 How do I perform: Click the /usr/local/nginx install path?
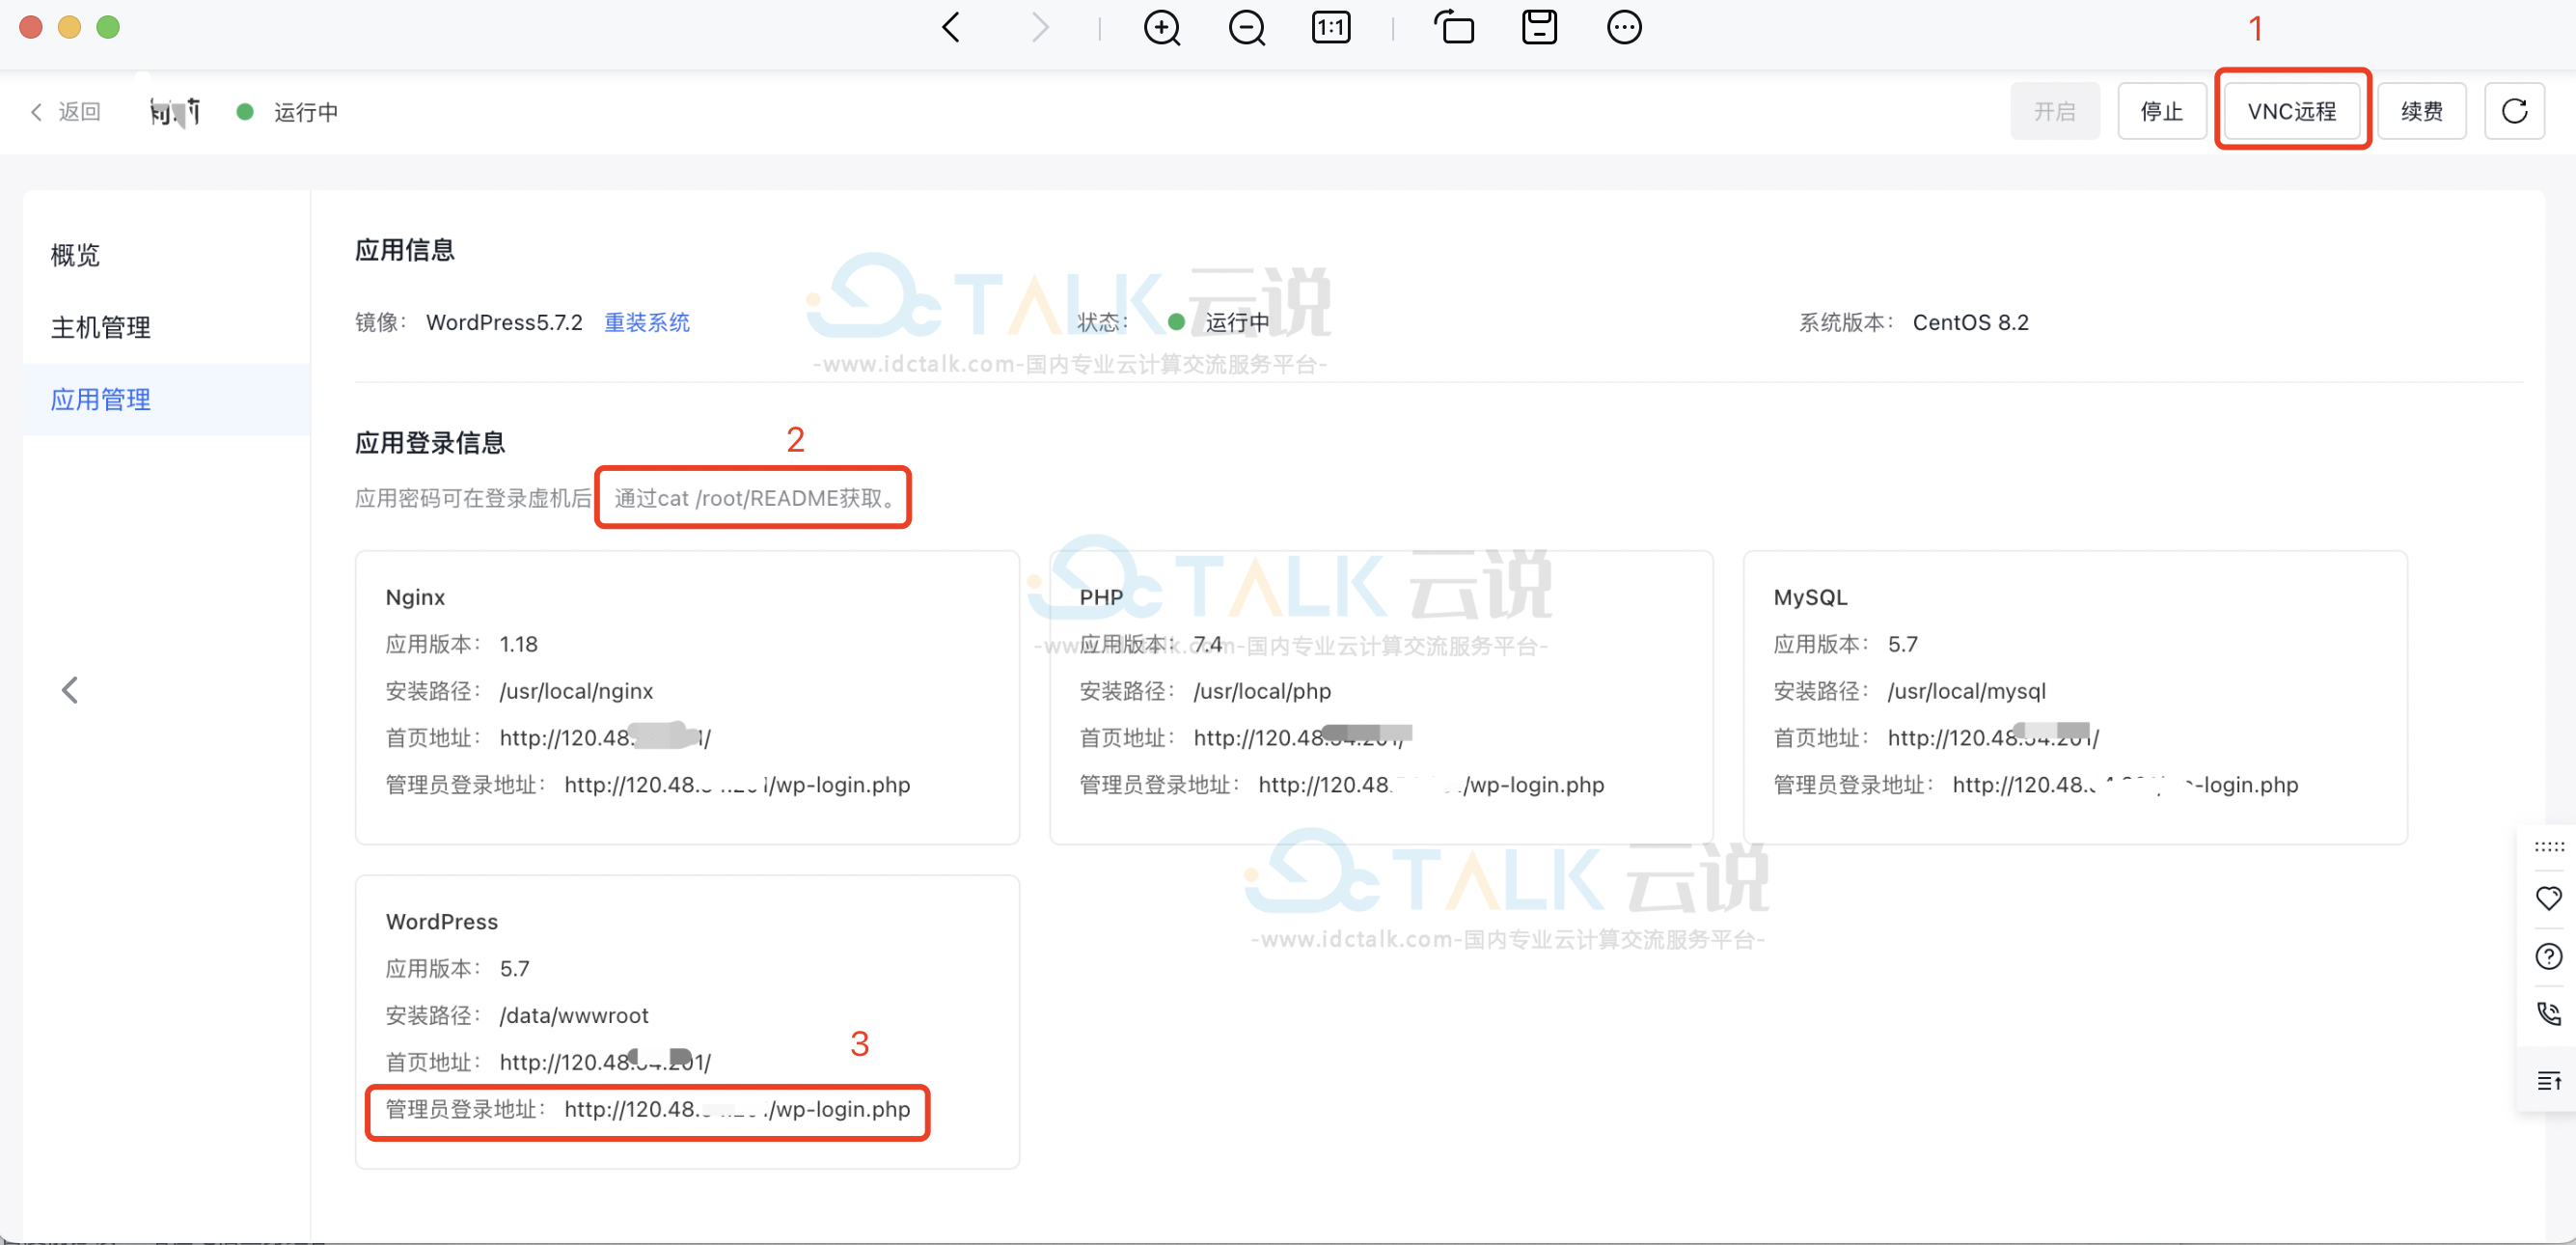point(576,691)
